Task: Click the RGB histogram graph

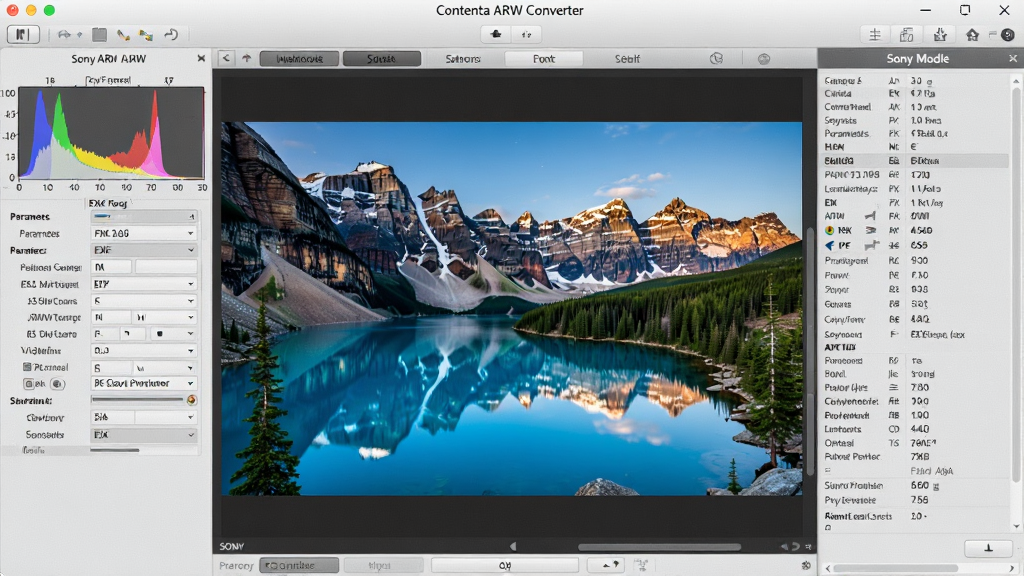Action: tap(111, 133)
